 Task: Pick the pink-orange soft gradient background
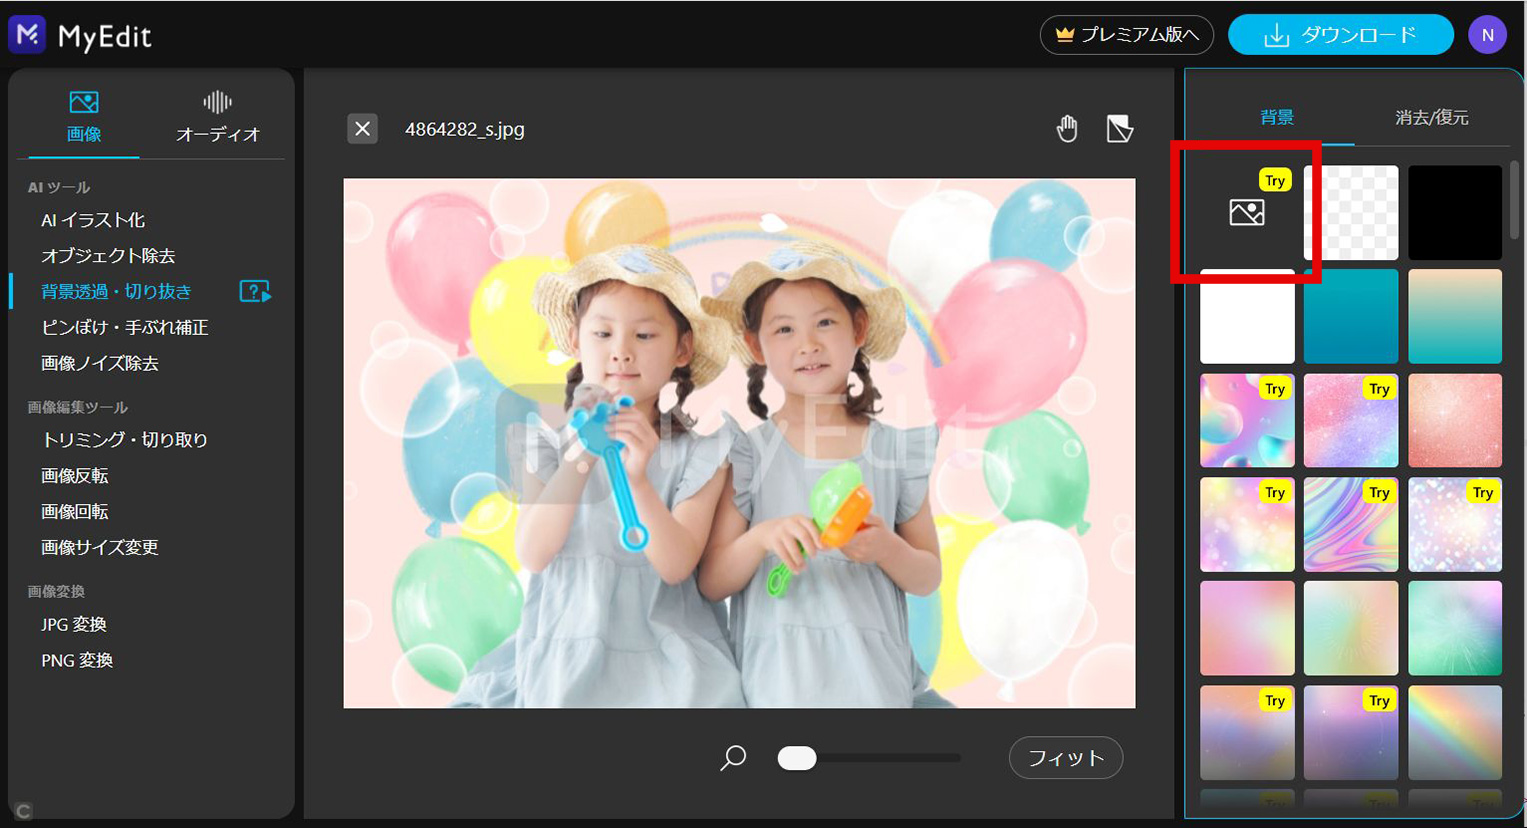pos(1247,628)
